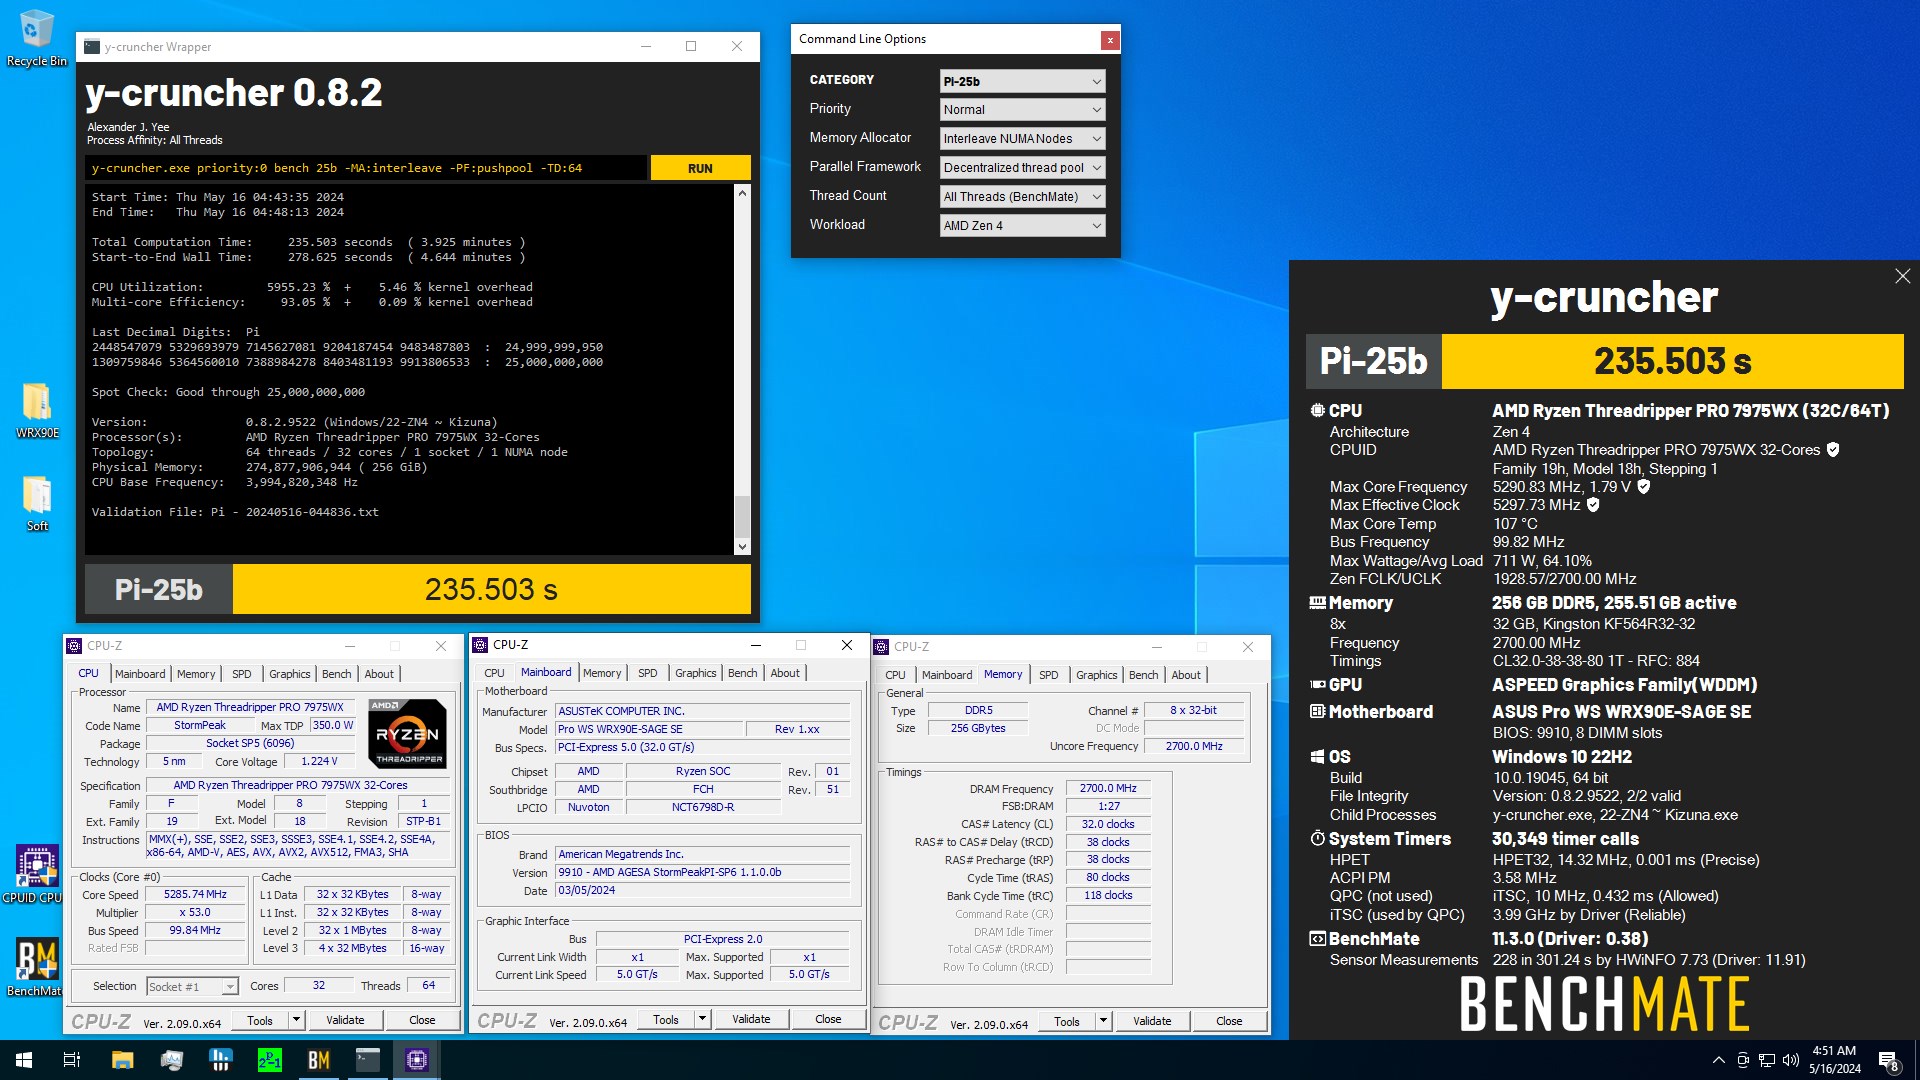Open the Memory Allocator dropdown
This screenshot has height=1080, width=1920.
pyautogui.click(x=1022, y=139)
